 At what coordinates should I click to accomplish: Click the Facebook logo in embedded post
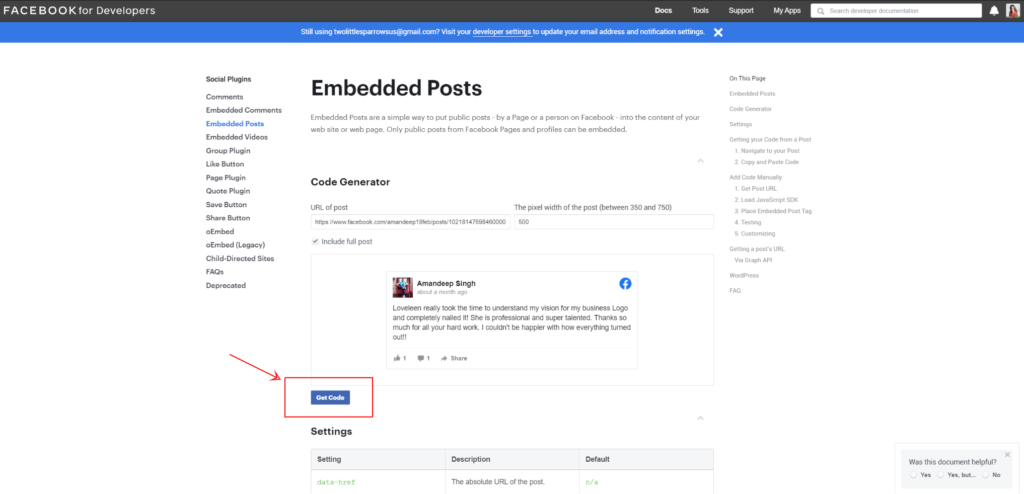625,284
